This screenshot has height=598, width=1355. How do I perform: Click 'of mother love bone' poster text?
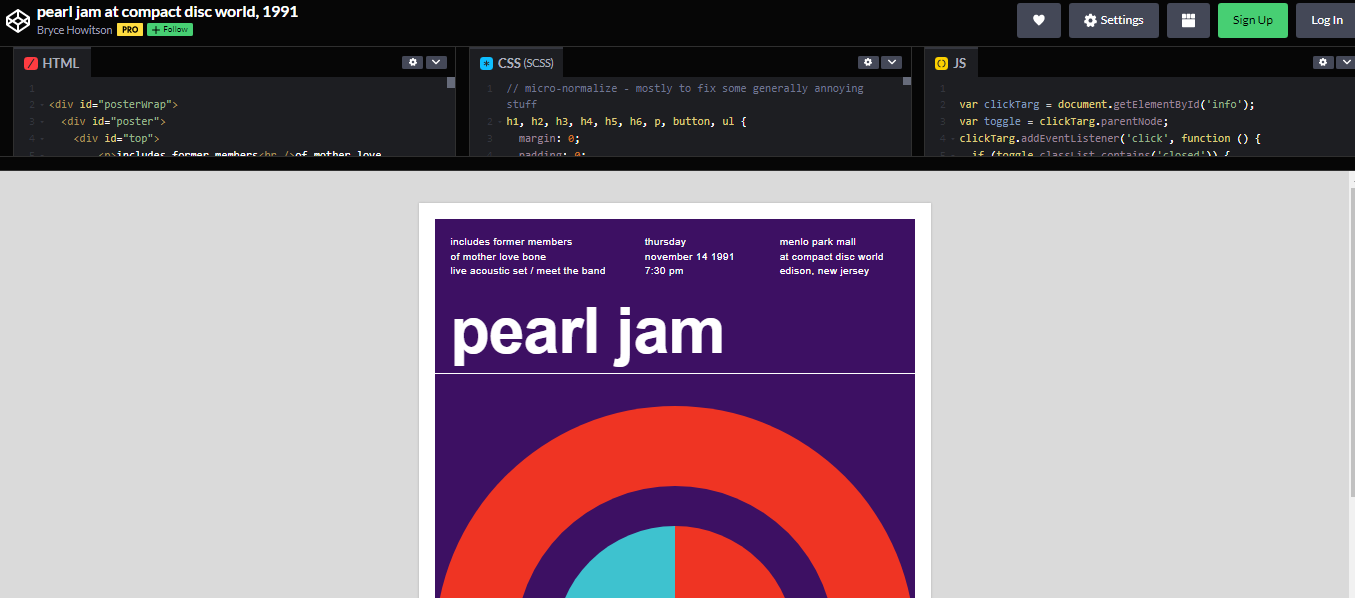tap(498, 257)
